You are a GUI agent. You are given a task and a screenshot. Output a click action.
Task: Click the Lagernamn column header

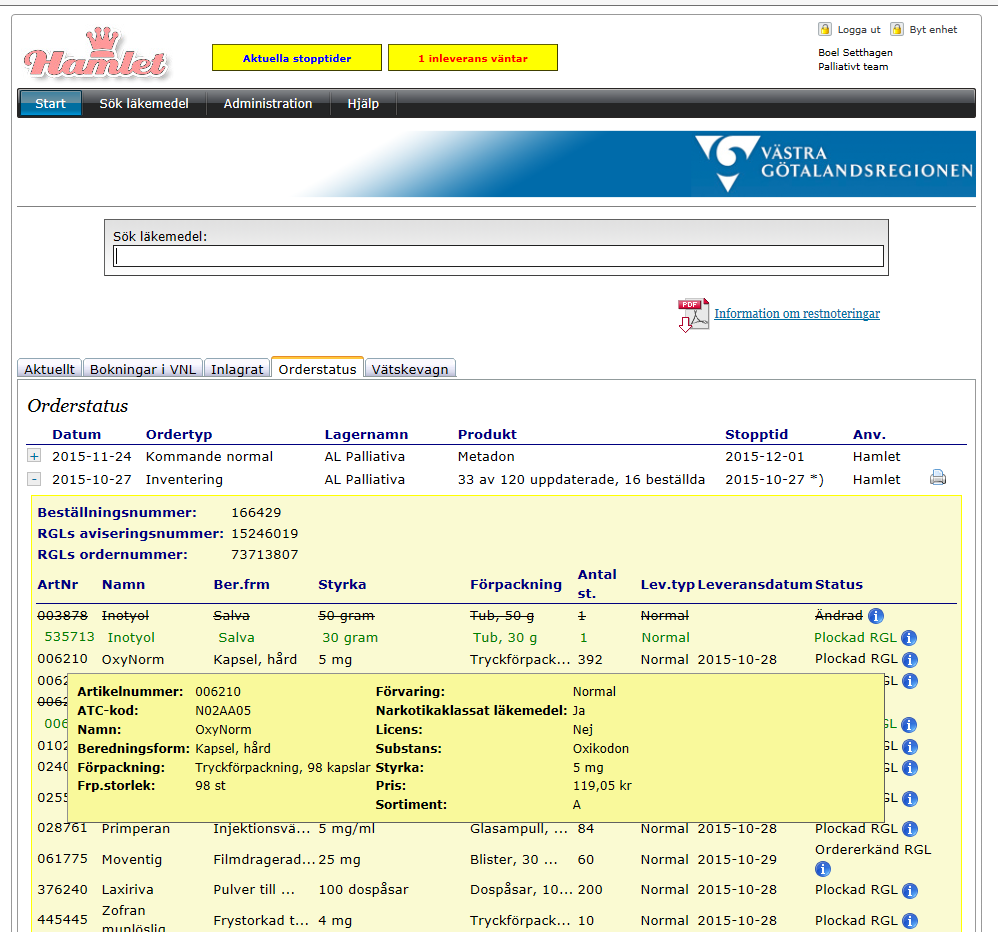click(366, 434)
